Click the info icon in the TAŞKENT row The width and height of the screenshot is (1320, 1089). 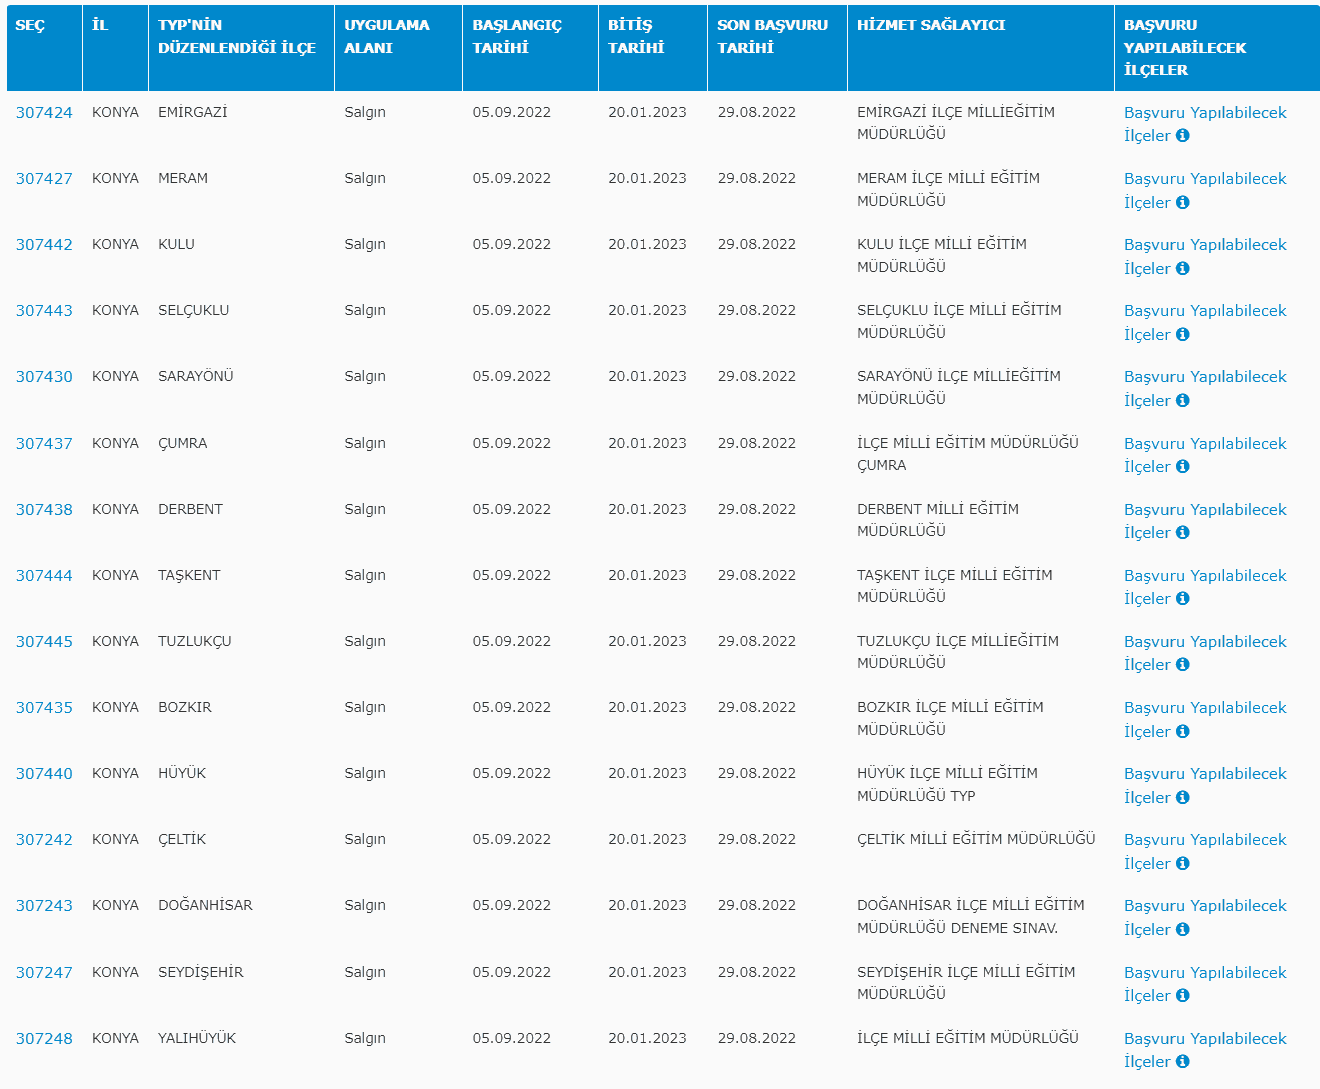(x=1182, y=599)
